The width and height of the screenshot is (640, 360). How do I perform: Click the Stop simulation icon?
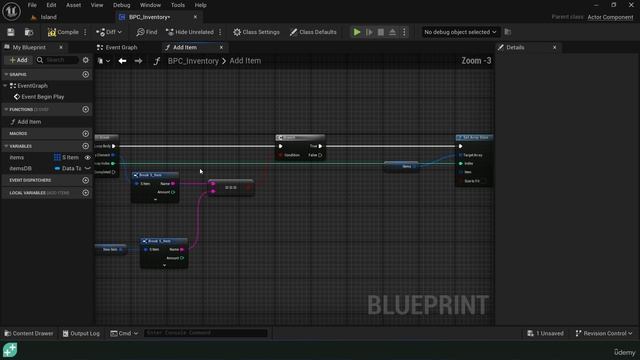click(x=380, y=32)
